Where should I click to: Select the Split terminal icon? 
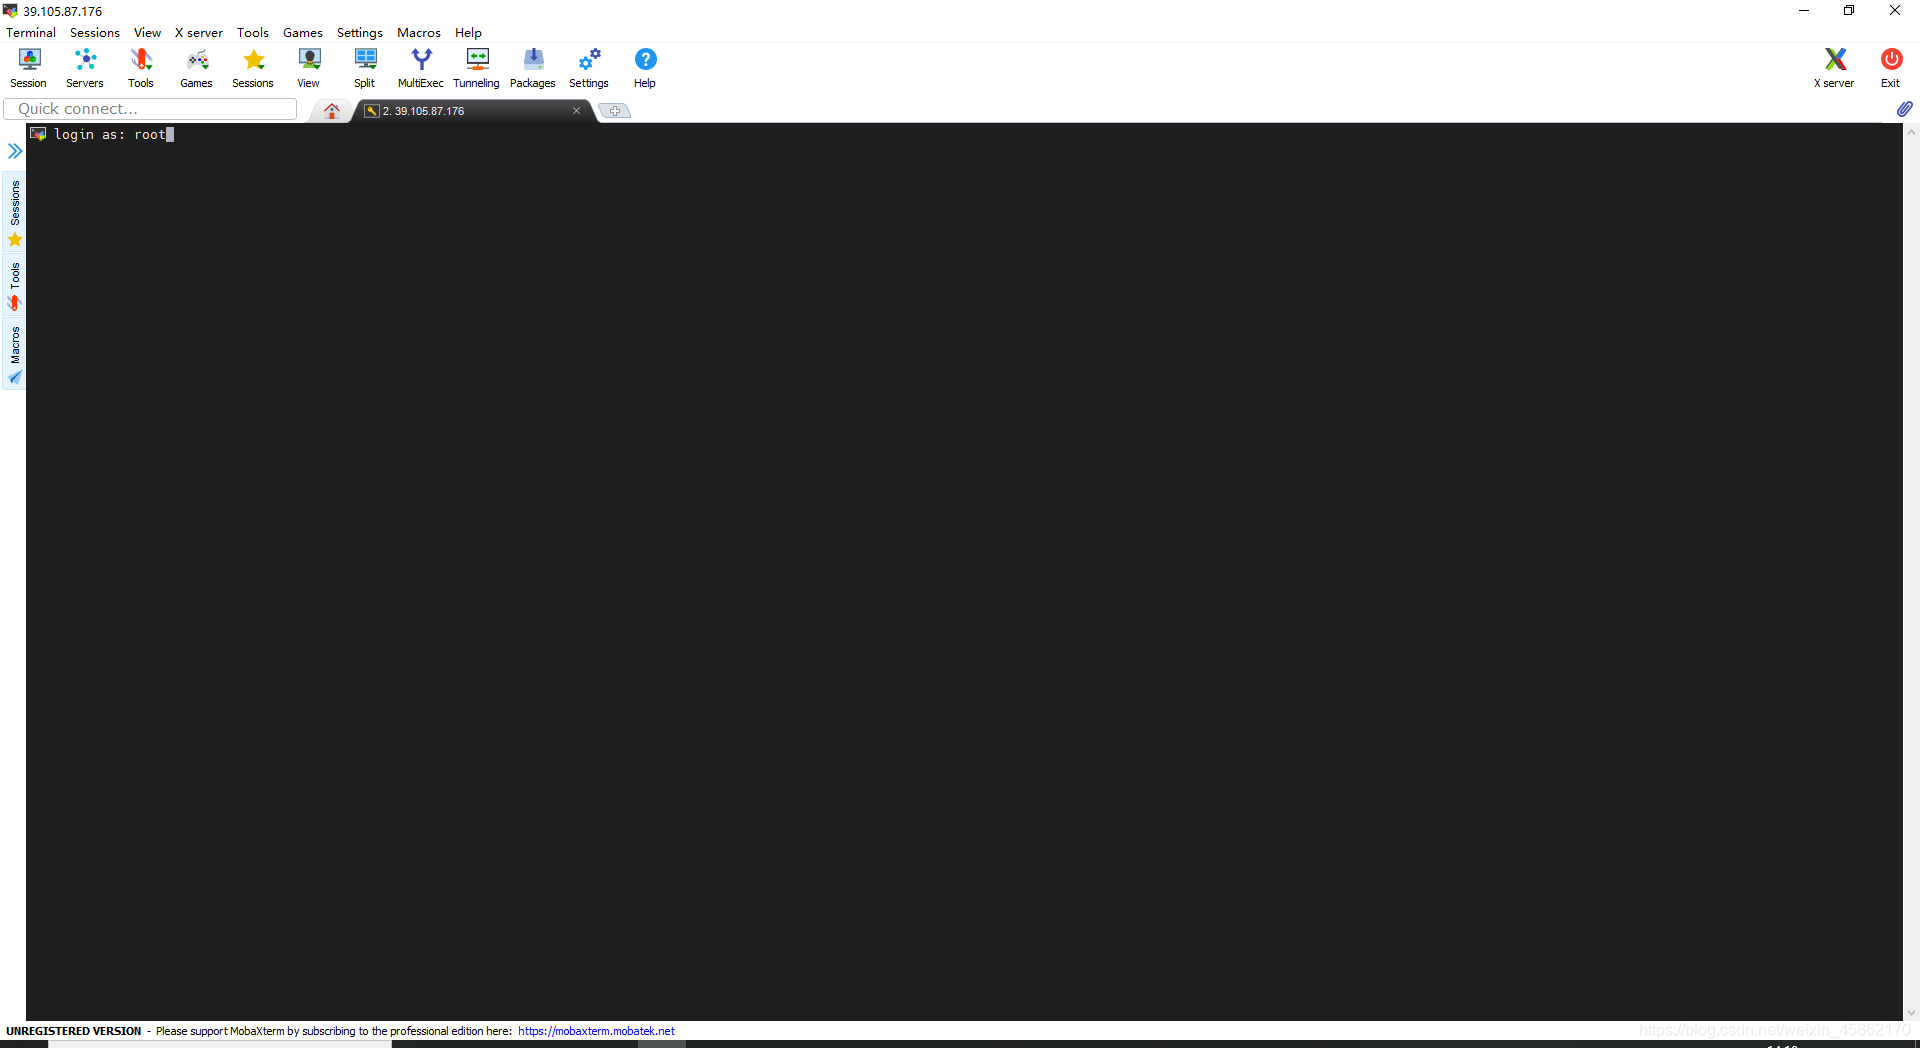click(x=365, y=68)
